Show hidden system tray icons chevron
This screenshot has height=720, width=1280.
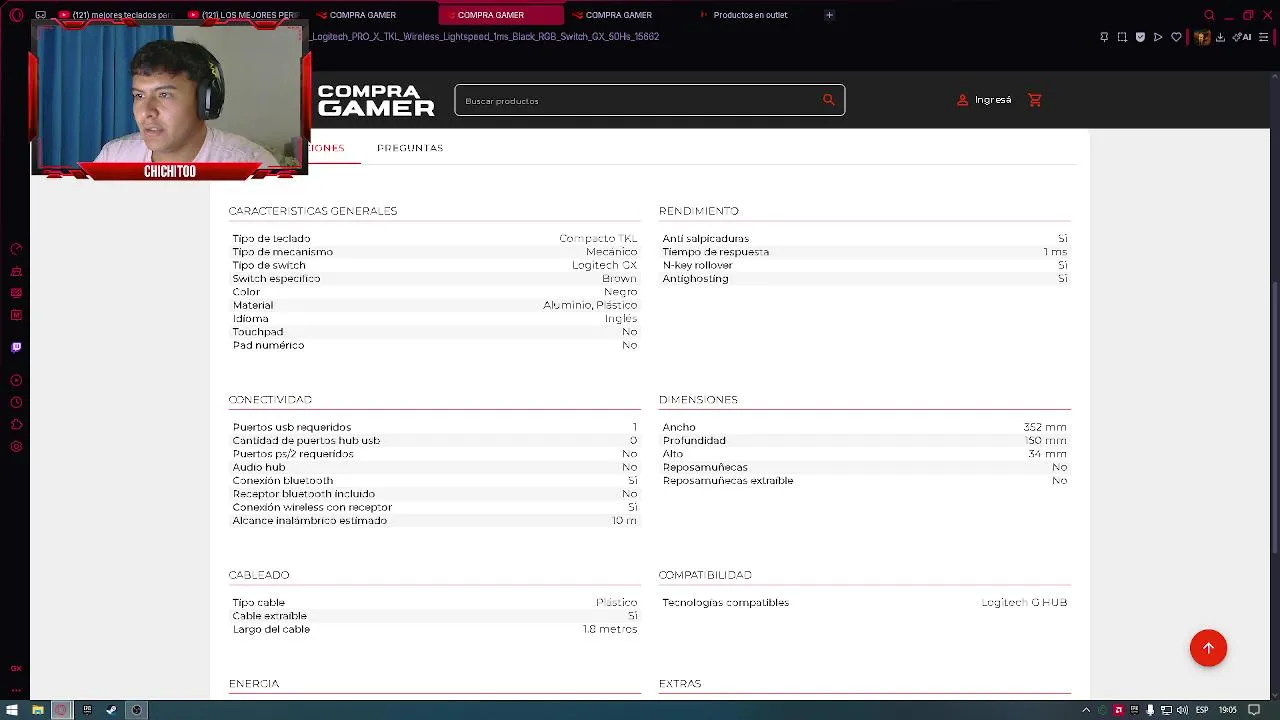tap(1086, 710)
